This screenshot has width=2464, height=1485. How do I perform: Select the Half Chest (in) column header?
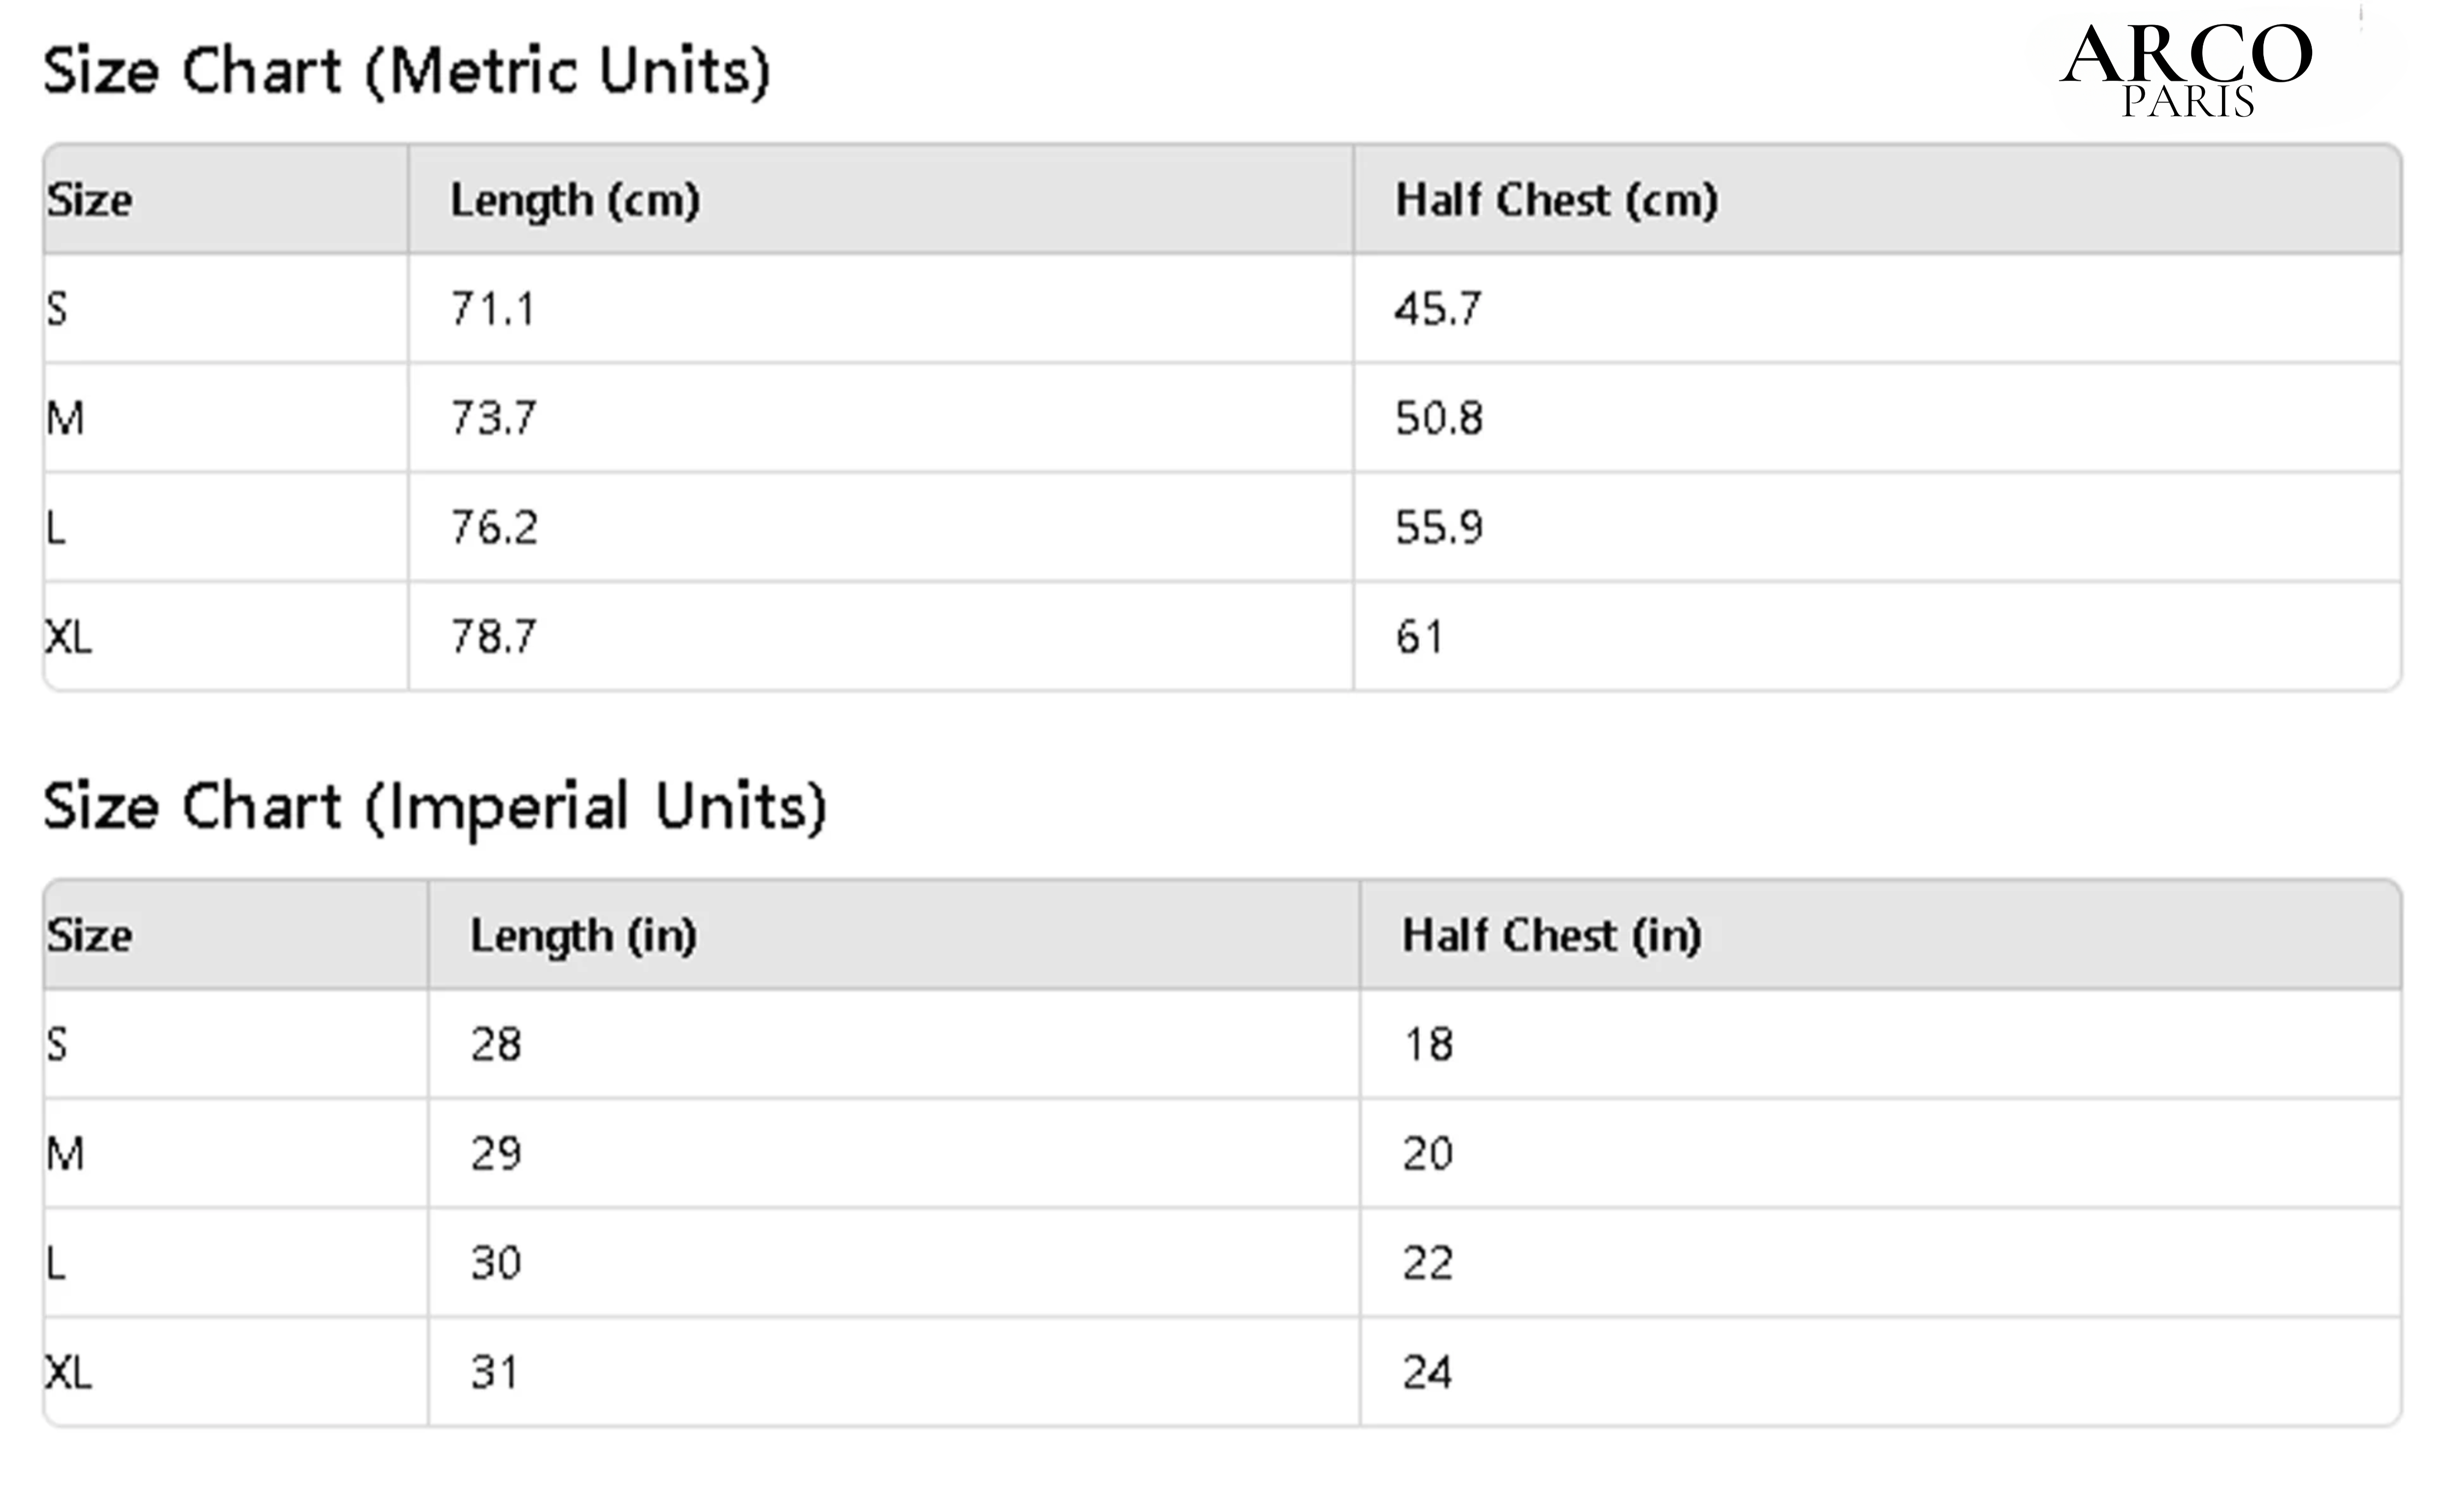coord(1551,936)
